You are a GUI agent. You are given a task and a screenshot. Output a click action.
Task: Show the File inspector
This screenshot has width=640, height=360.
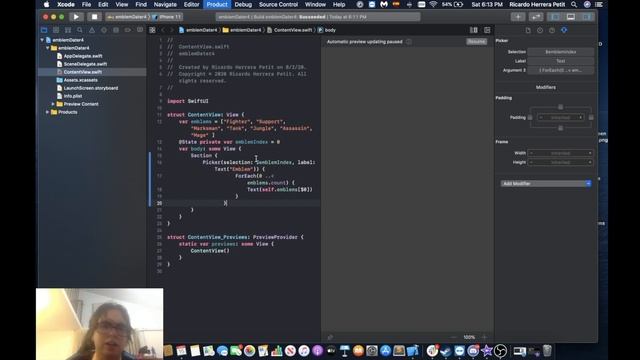point(528,30)
